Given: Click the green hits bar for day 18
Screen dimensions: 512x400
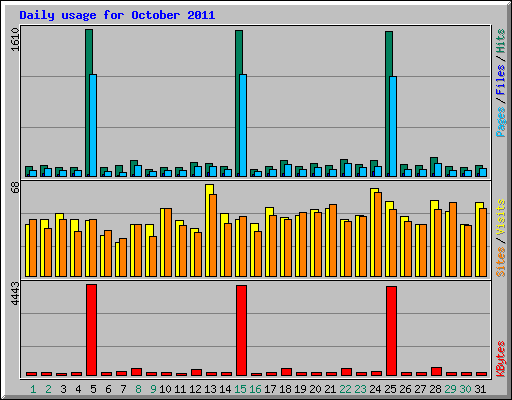Looking at the screenshot, I should (x=283, y=168).
